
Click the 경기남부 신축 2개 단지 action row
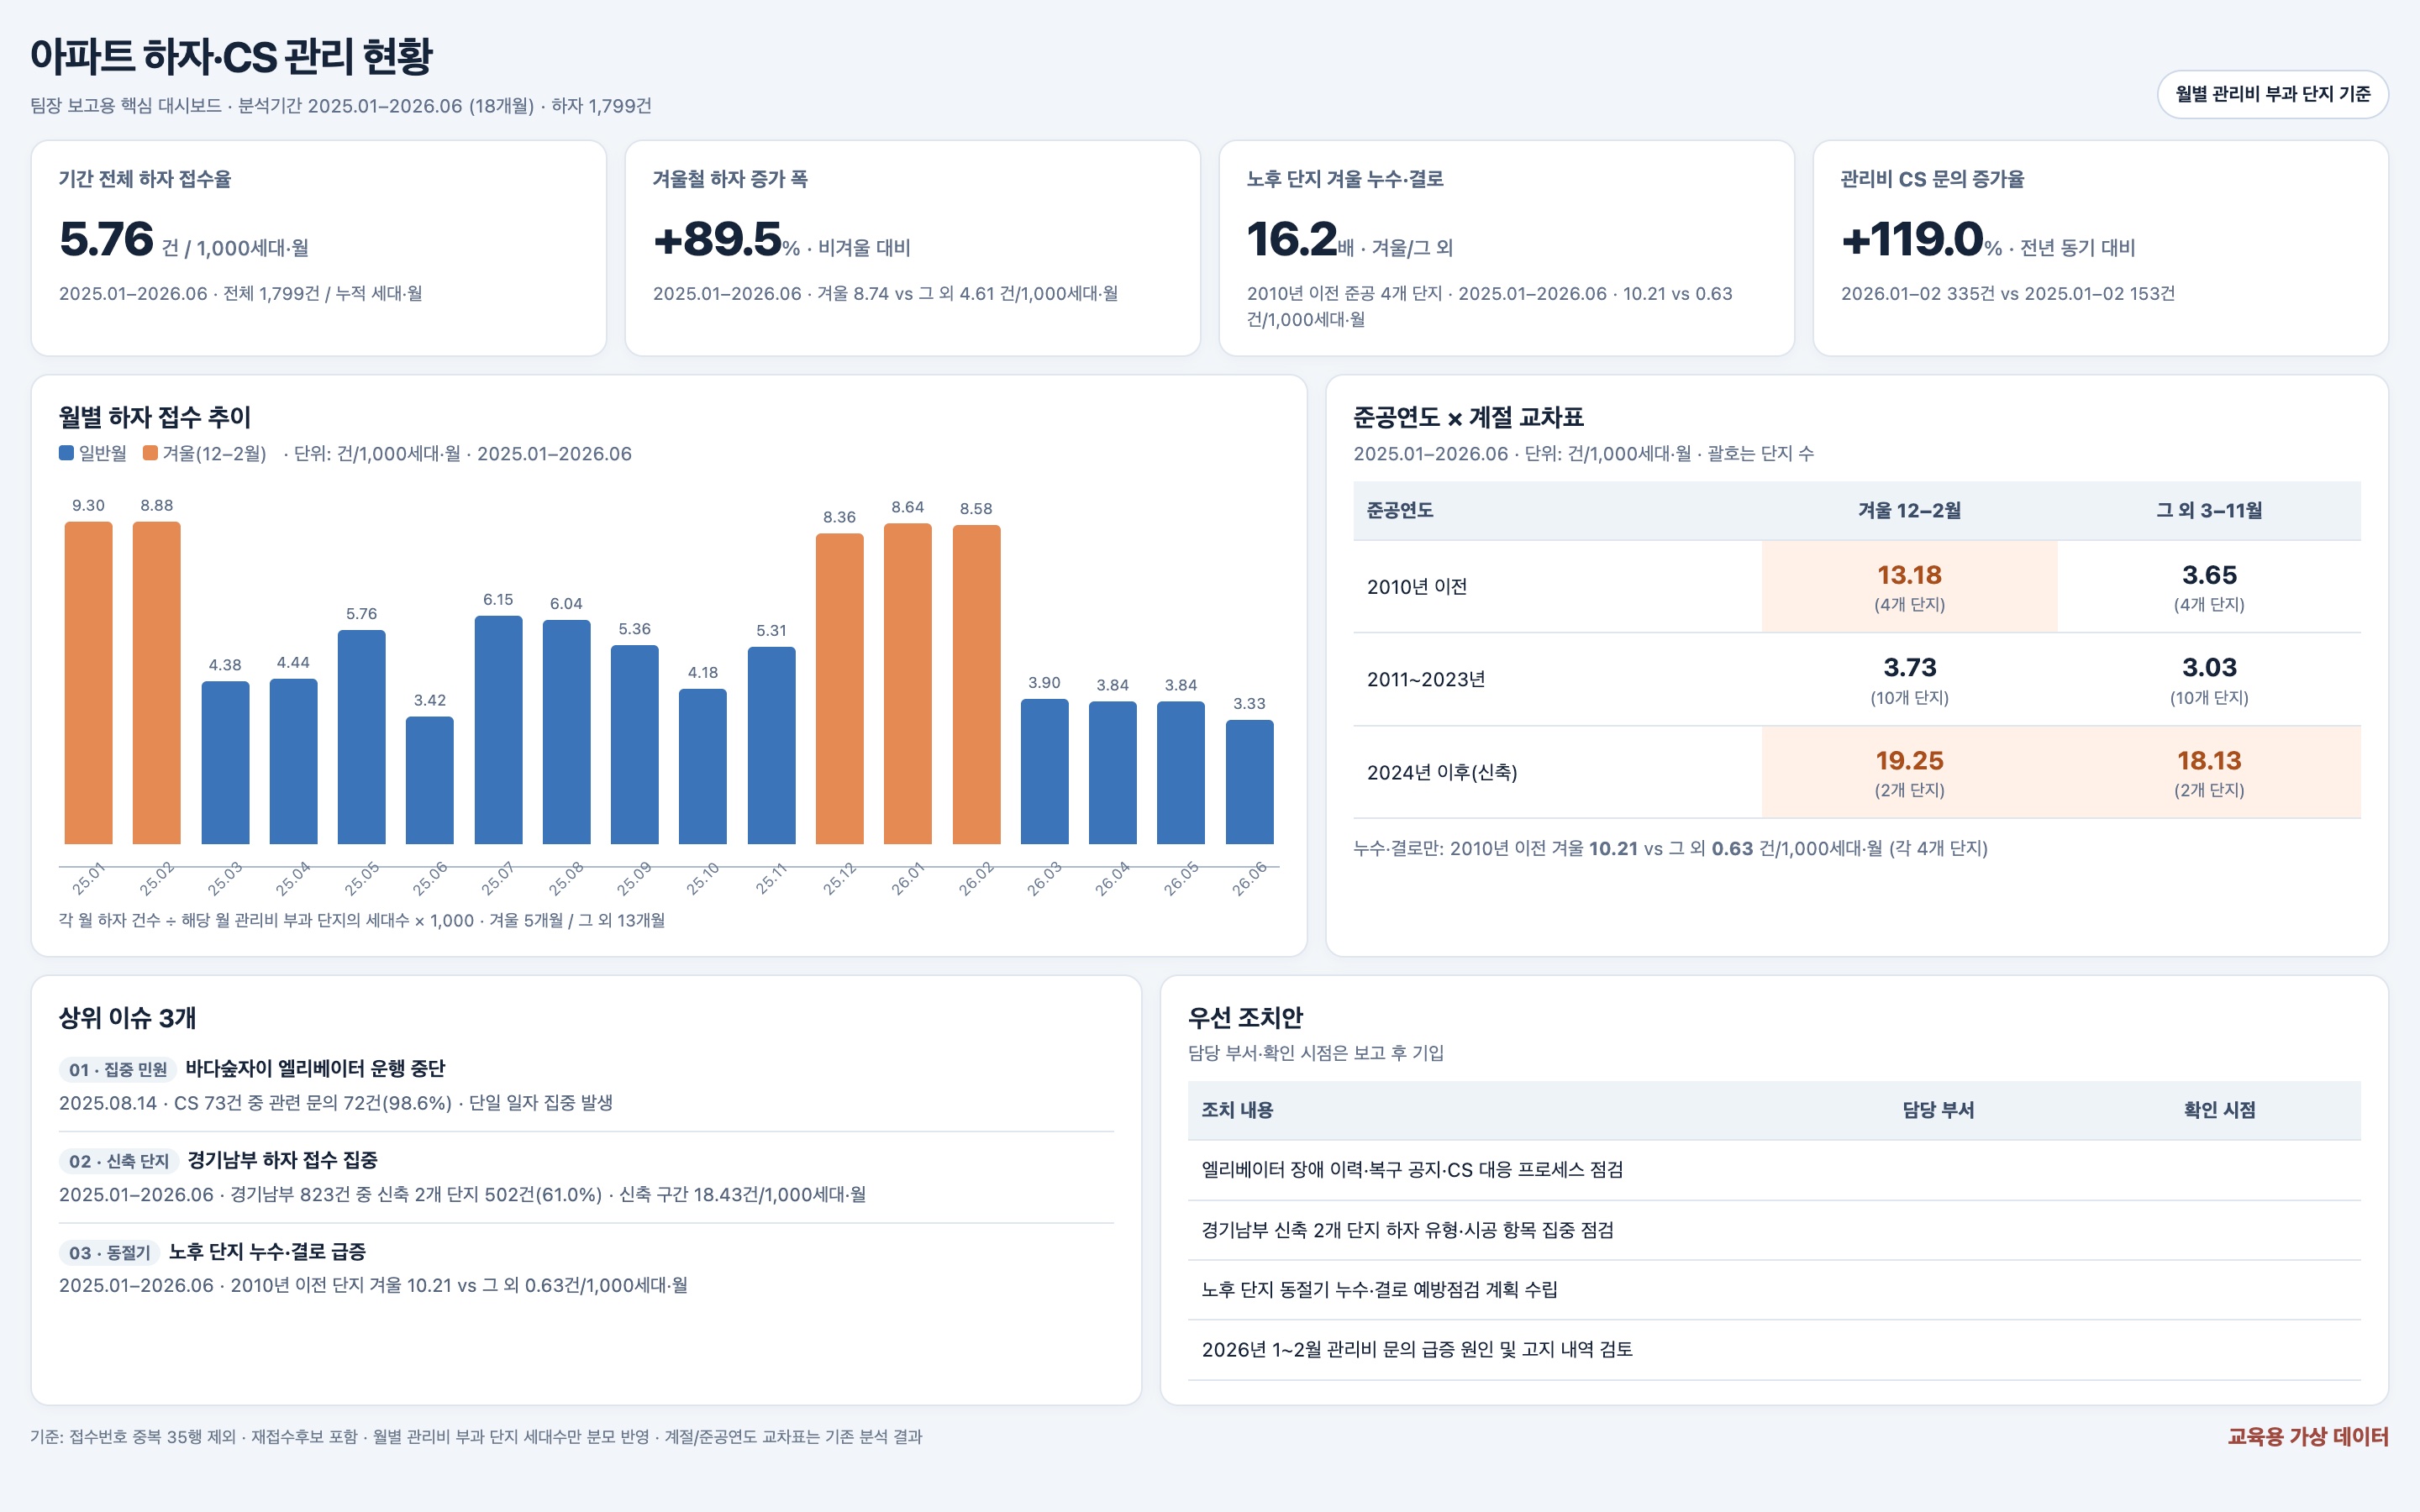click(x=1774, y=1230)
